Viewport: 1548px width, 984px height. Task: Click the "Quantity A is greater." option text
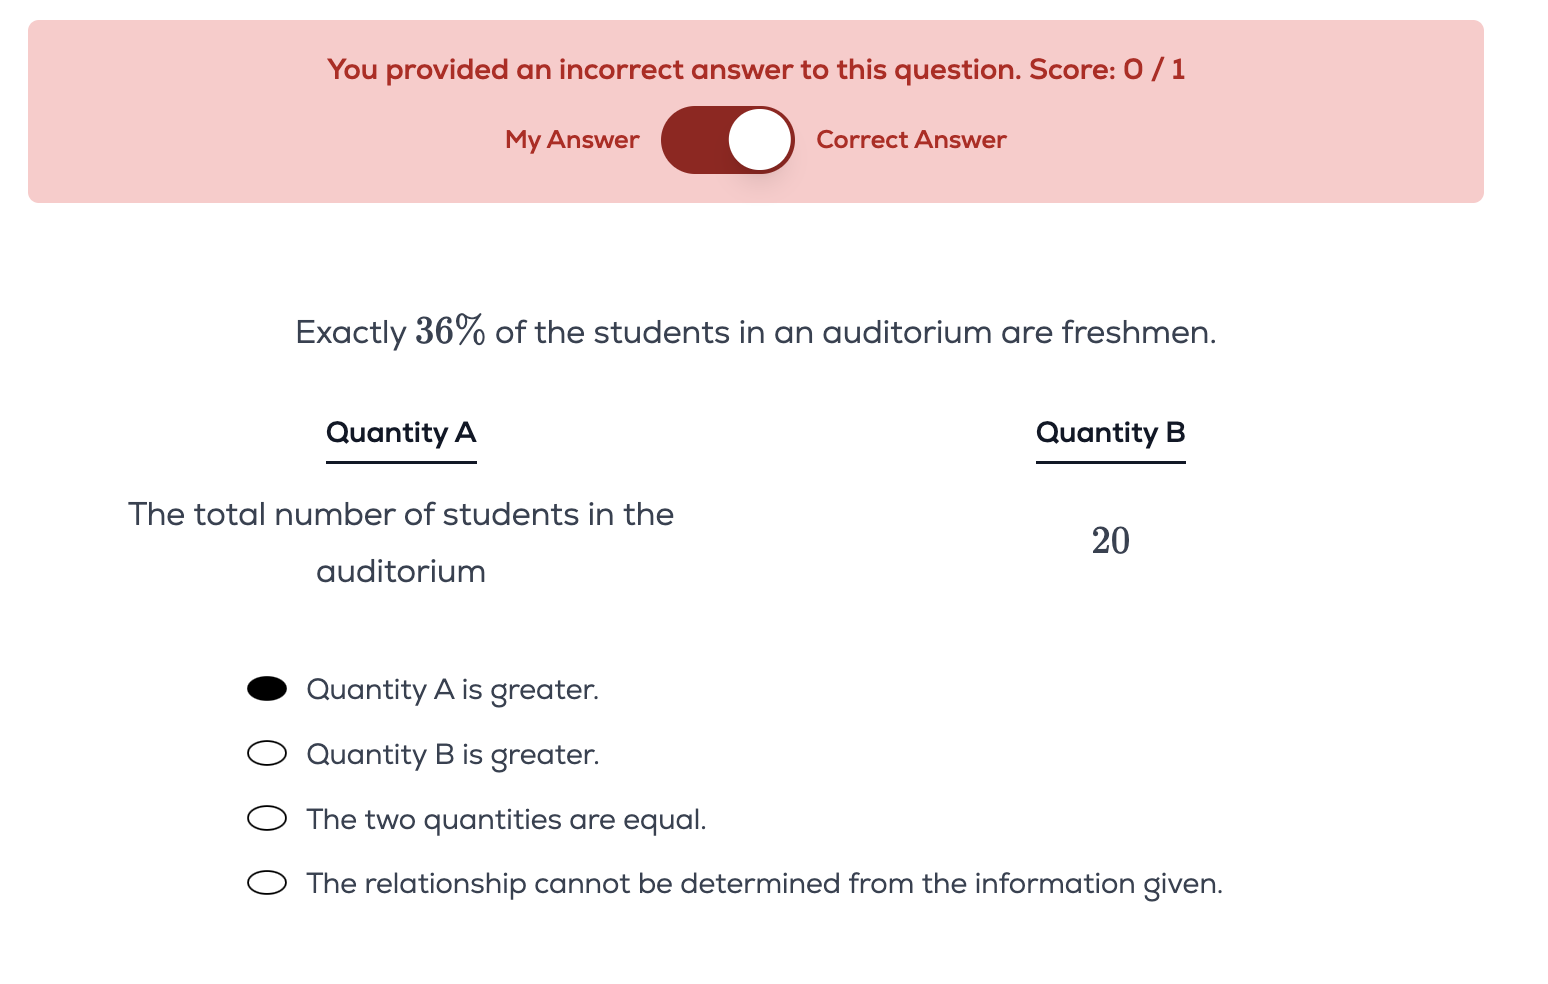click(452, 690)
